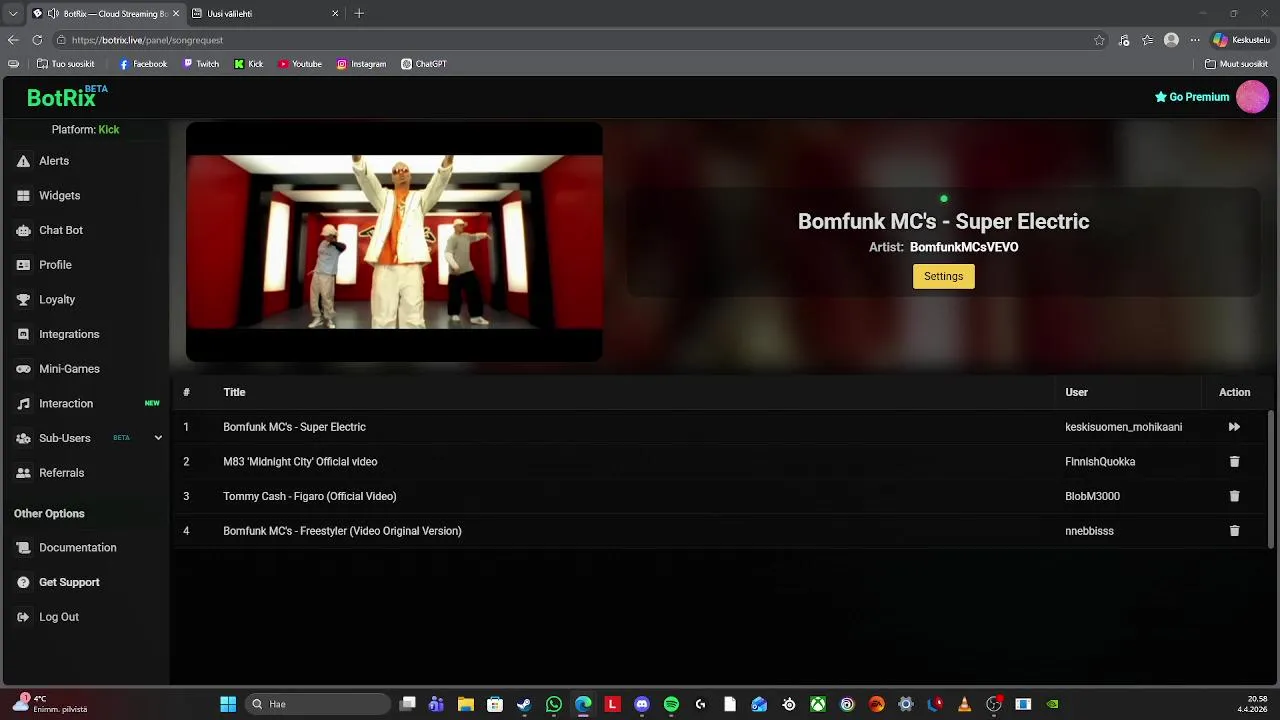Image resolution: width=1280 pixels, height=720 pixels.
Task: Open Integrations in the sidebar
Action: click(69, 334)
